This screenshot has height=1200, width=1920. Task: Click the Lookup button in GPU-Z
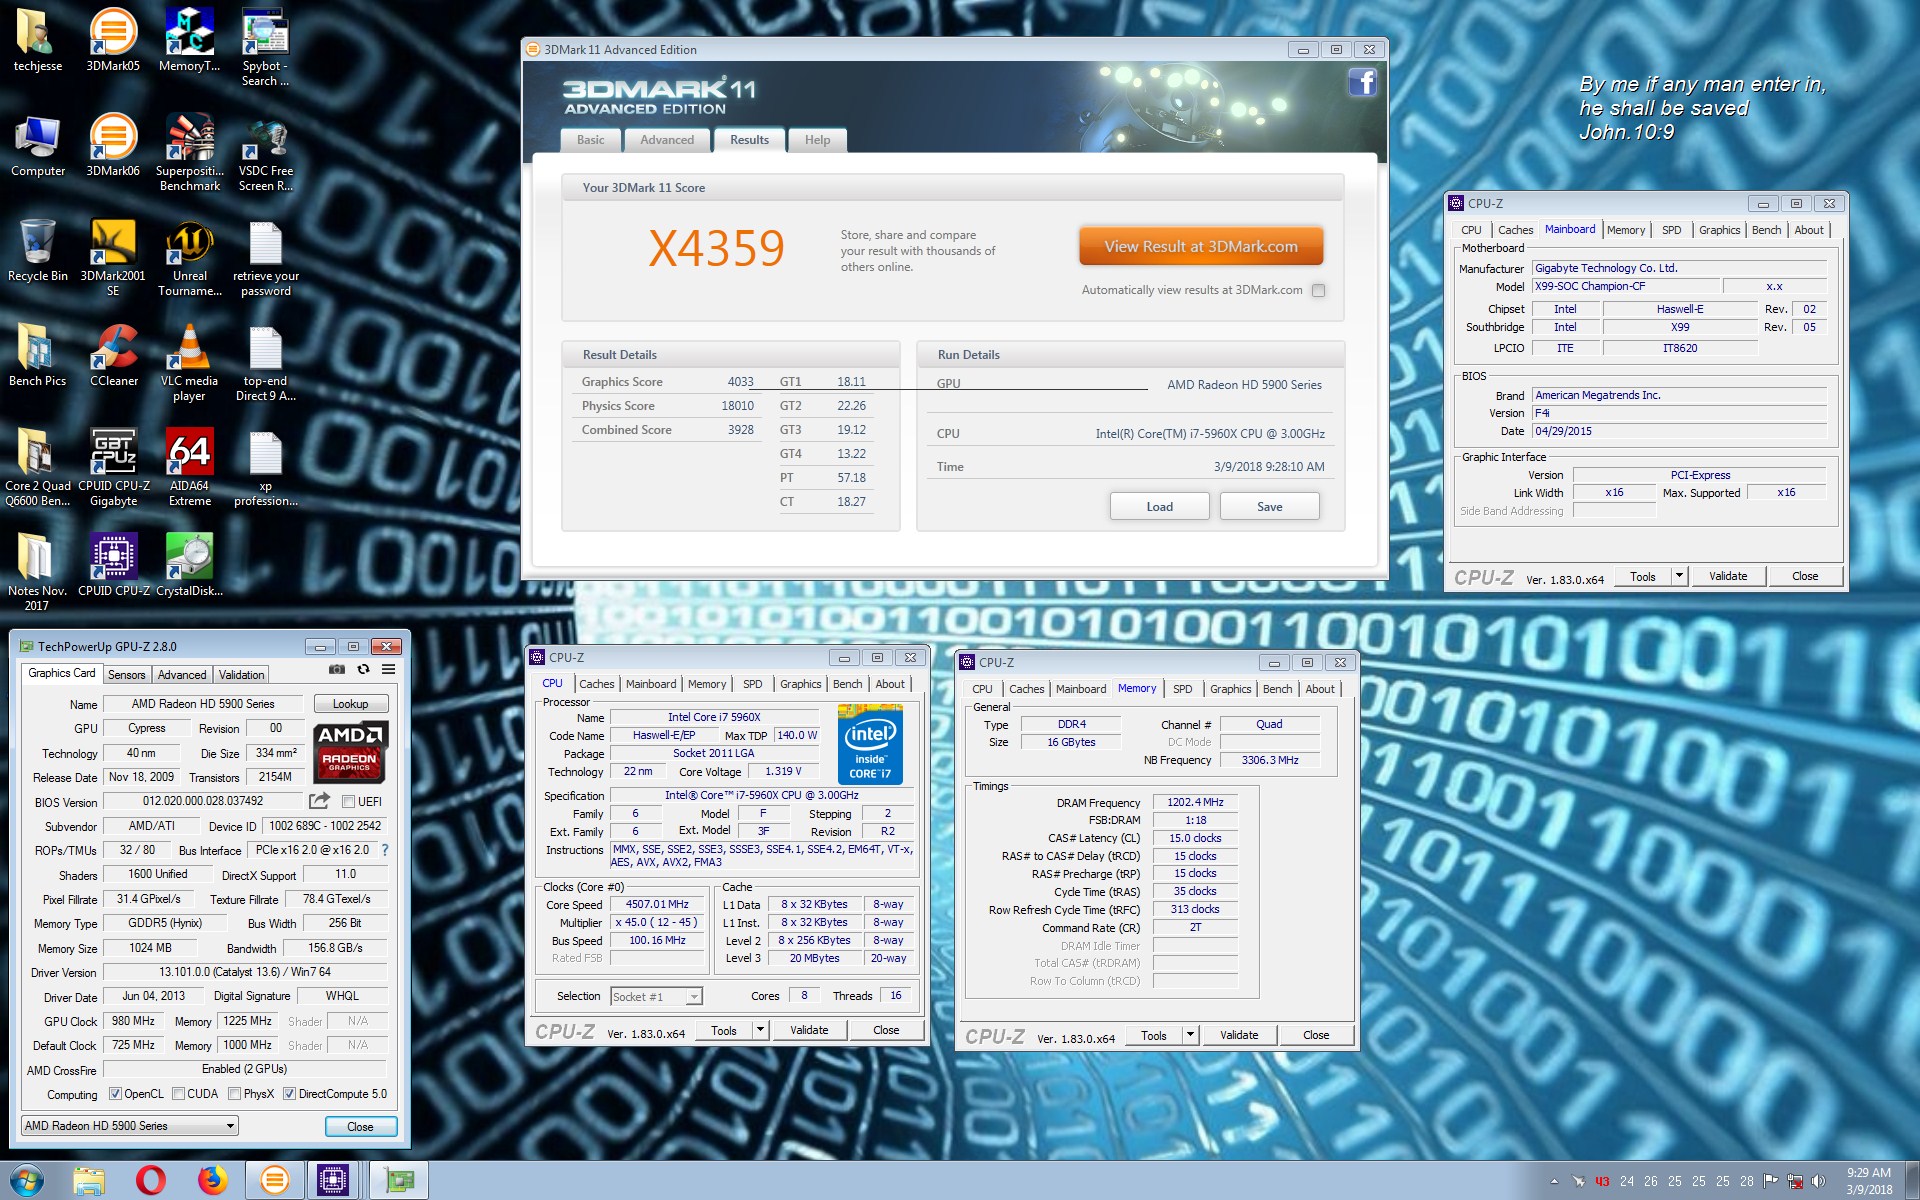point(350,704)
